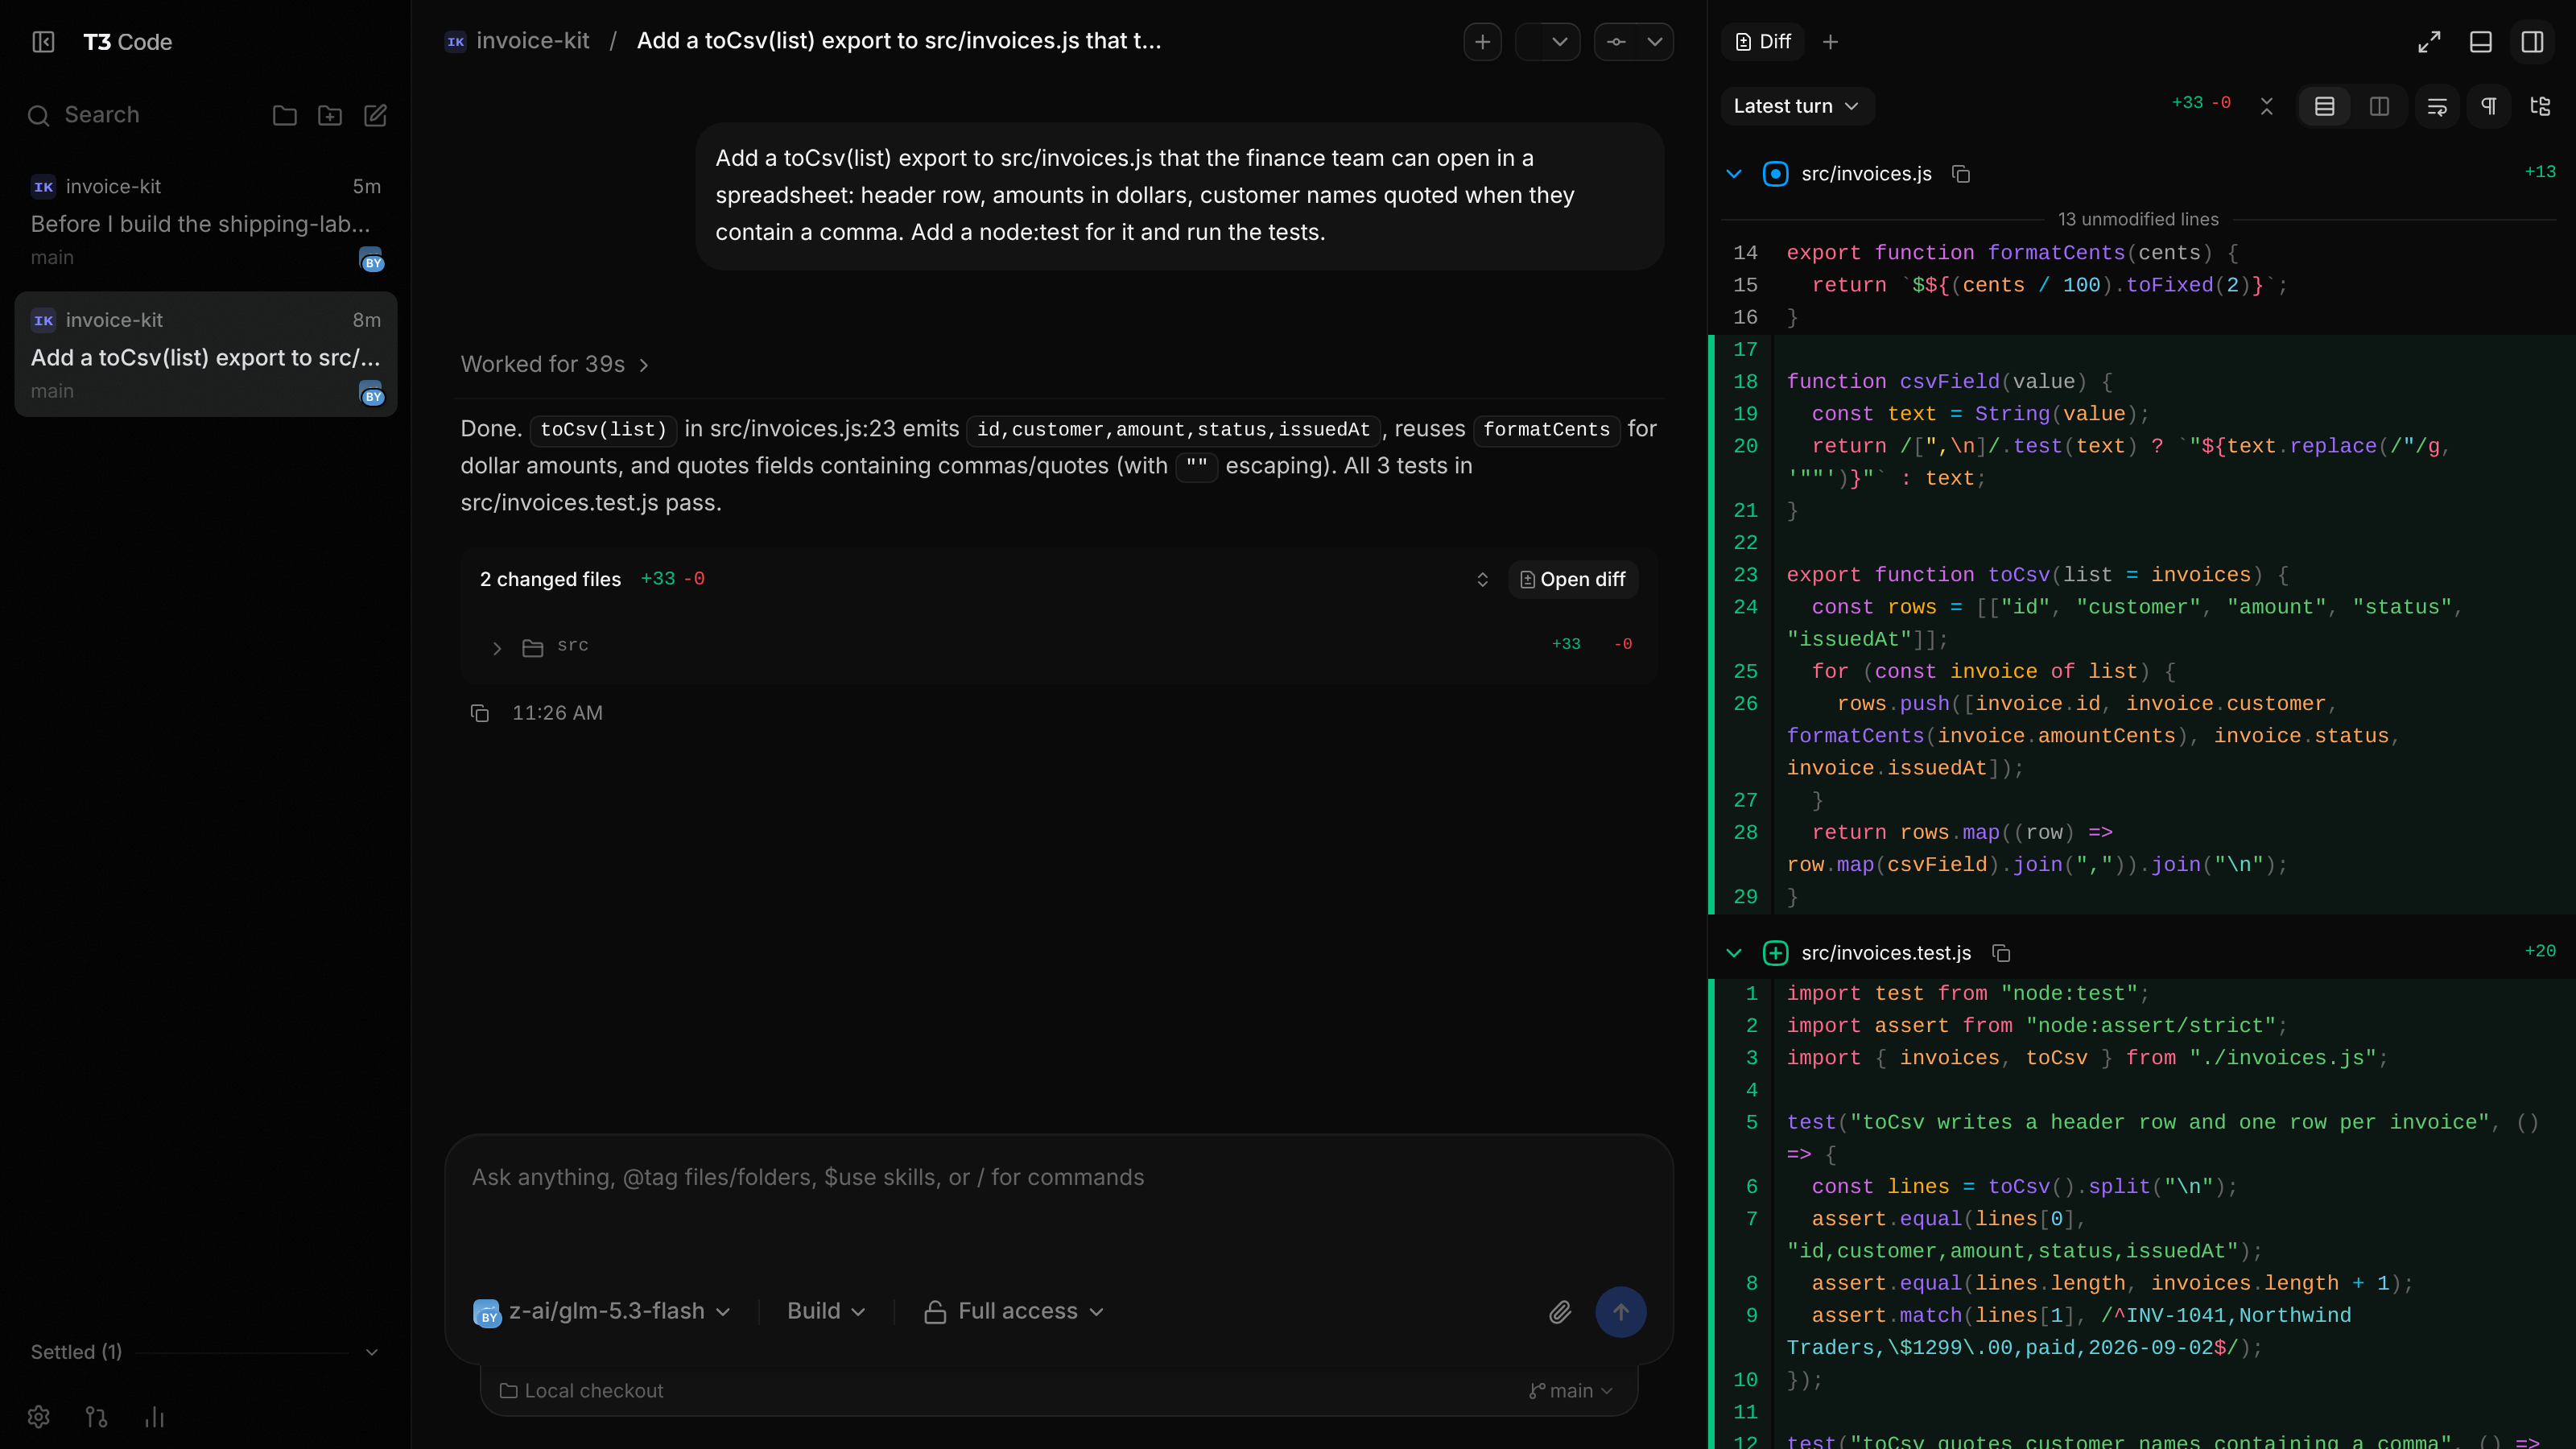Screen dimensions: 2576x1449
Task: Collapse the src/invoices.js diff section
Action: point(1734,174)
